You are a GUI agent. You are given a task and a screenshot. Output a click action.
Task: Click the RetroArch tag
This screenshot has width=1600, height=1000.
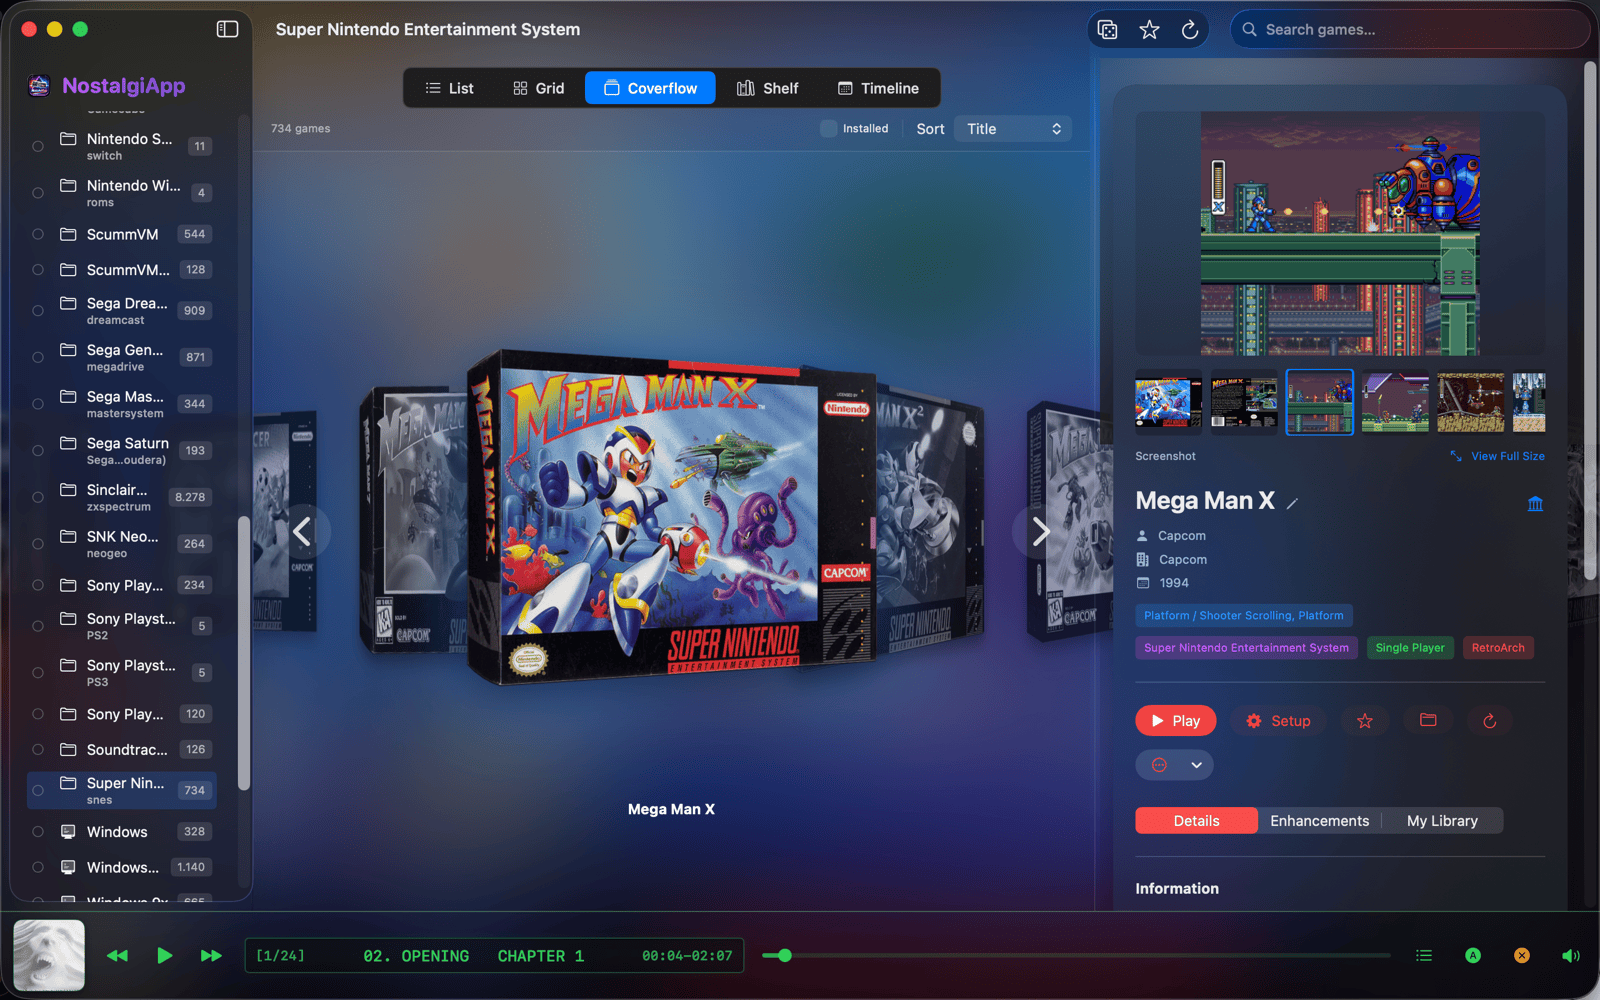tap(1498, 648)
